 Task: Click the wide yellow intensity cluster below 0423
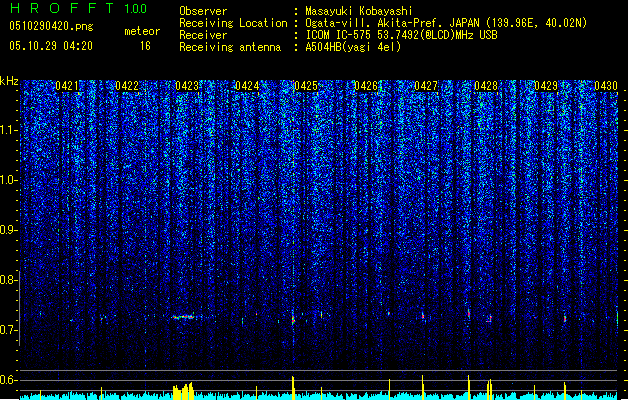tap(183, 391)
